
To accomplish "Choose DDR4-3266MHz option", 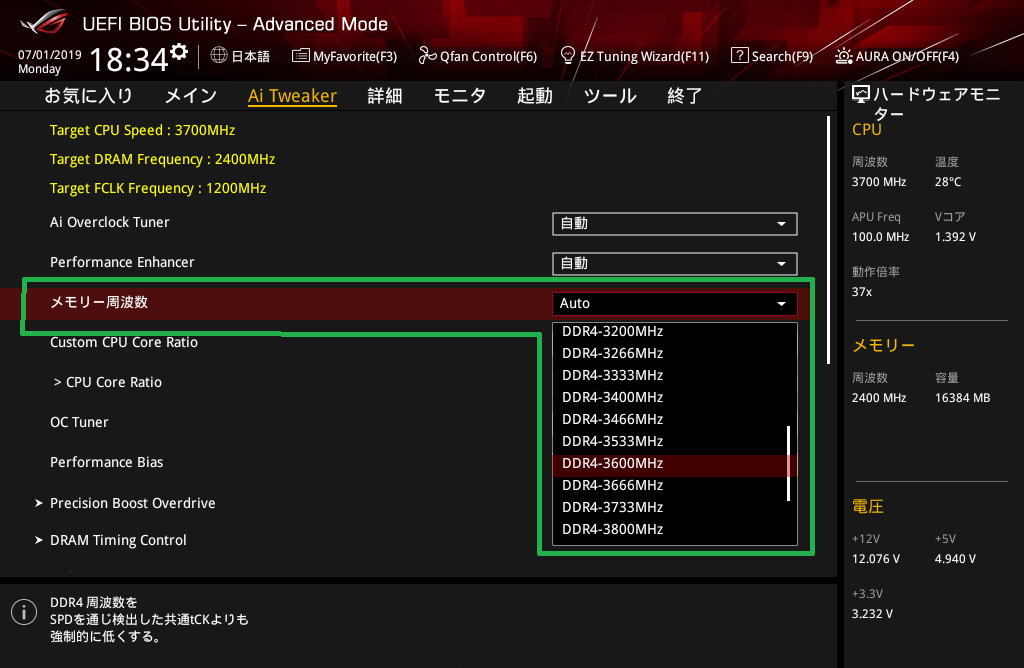I will click(x=671, y=353).
